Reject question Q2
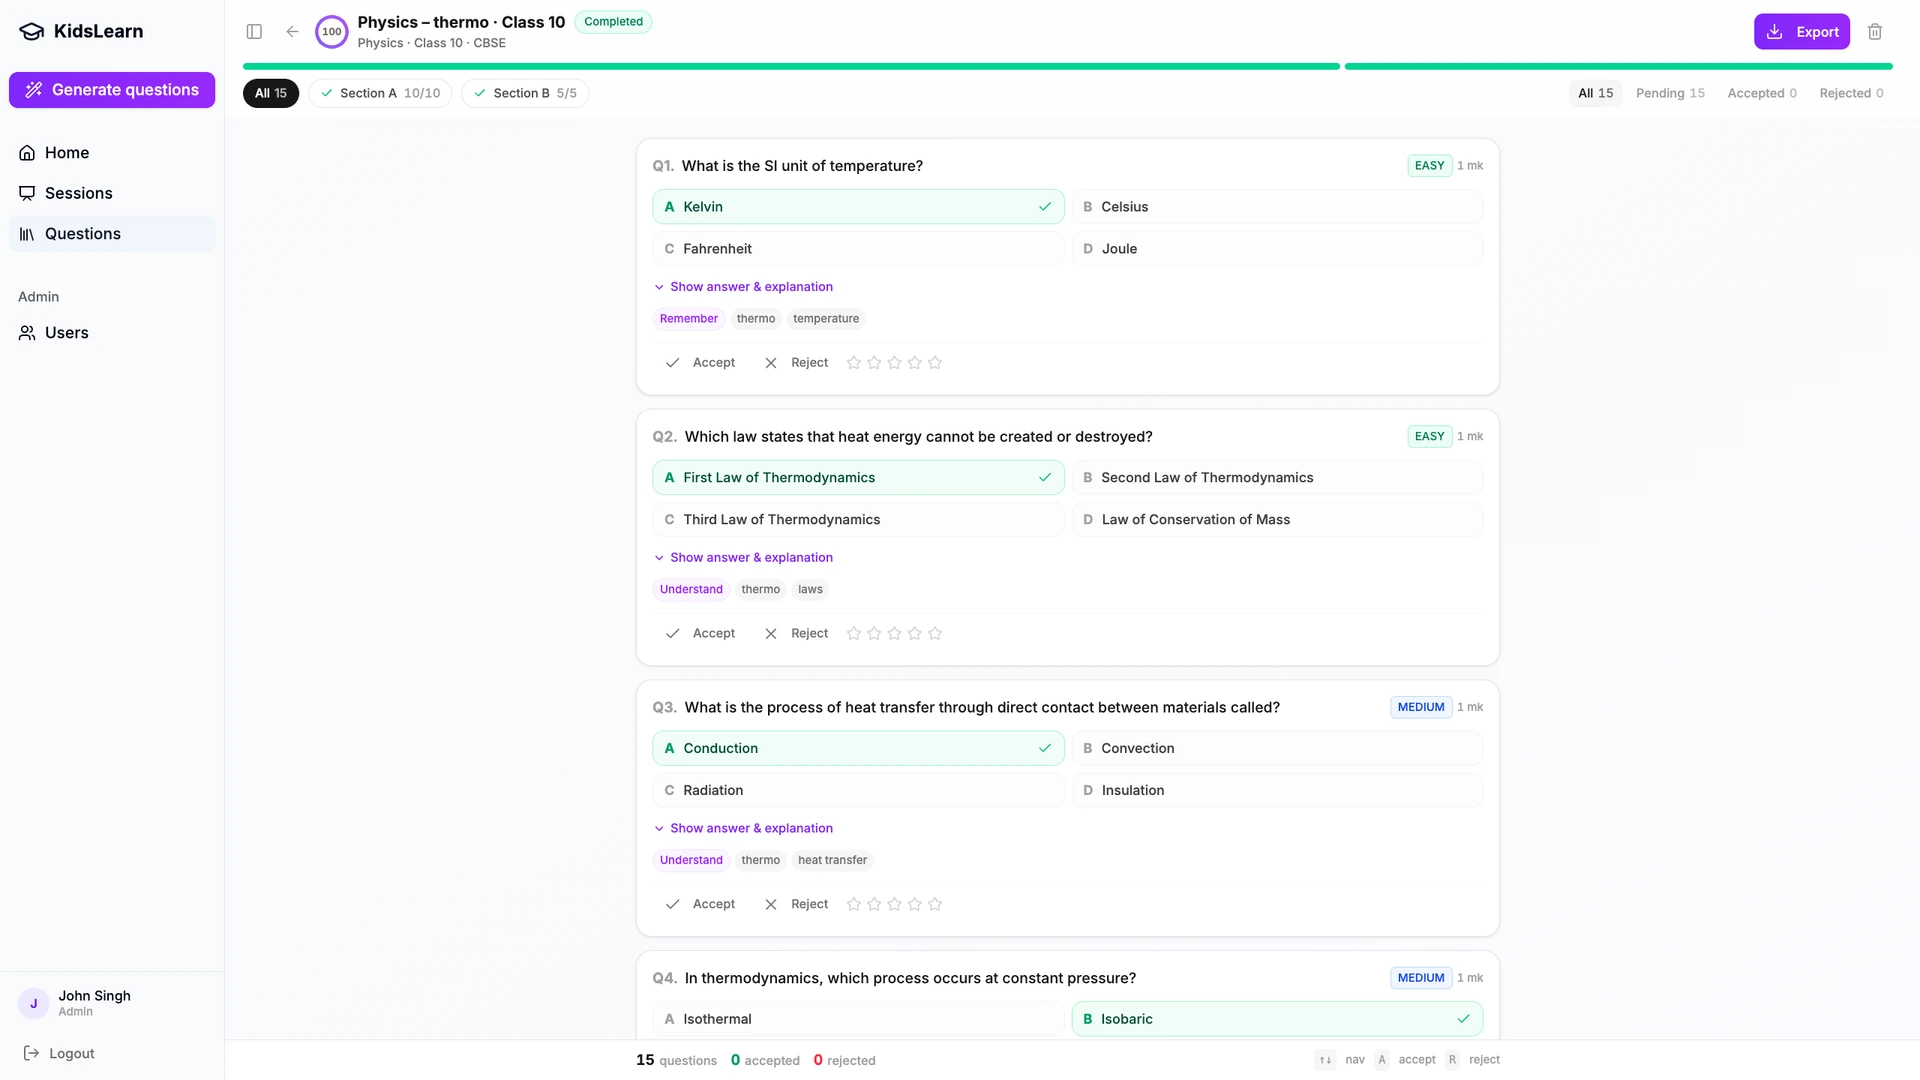 click(796, 634)
